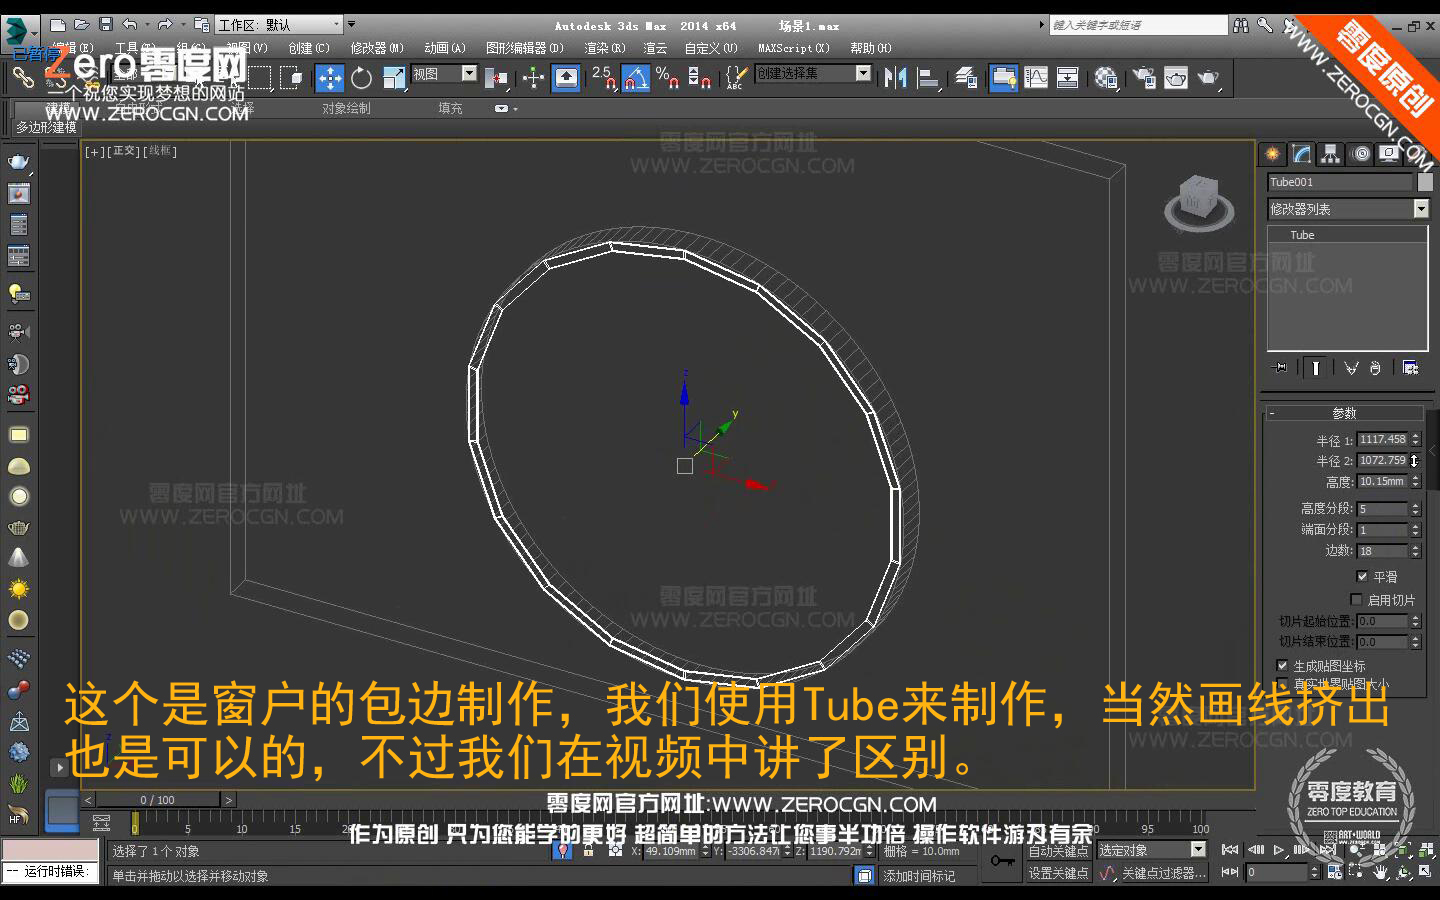Open the 修改器列表 dropdown

(1348, 209)
